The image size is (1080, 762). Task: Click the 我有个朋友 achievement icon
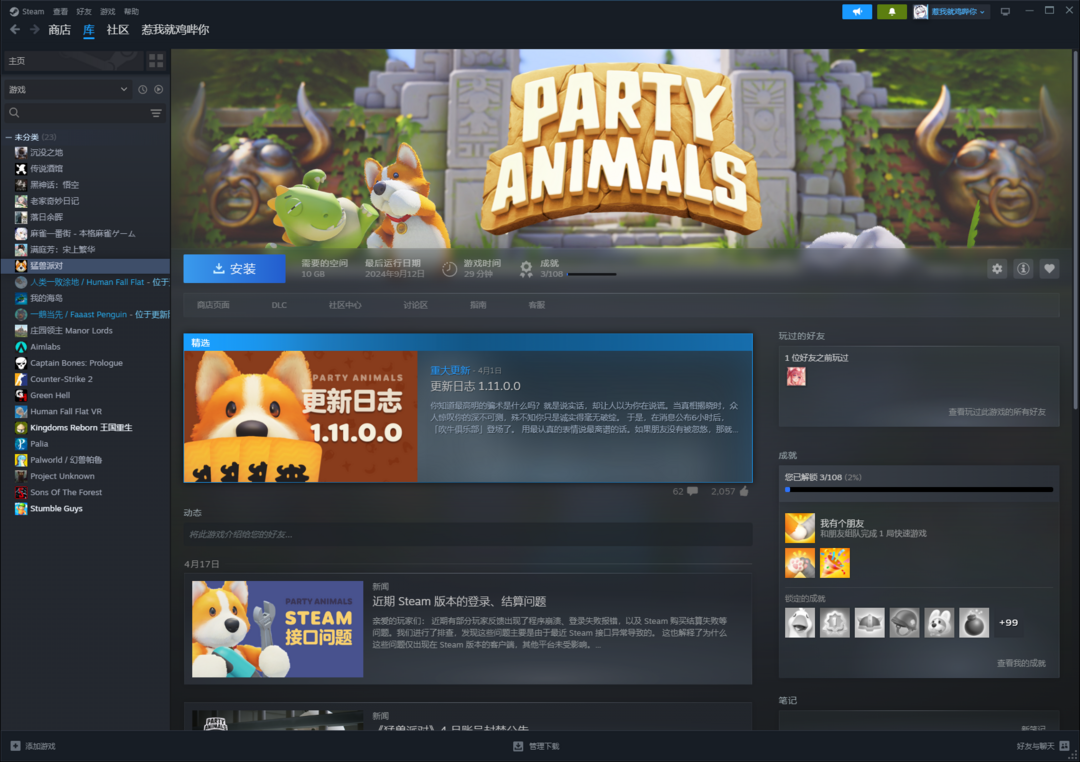pyautogui.click(x=800, y=528)
